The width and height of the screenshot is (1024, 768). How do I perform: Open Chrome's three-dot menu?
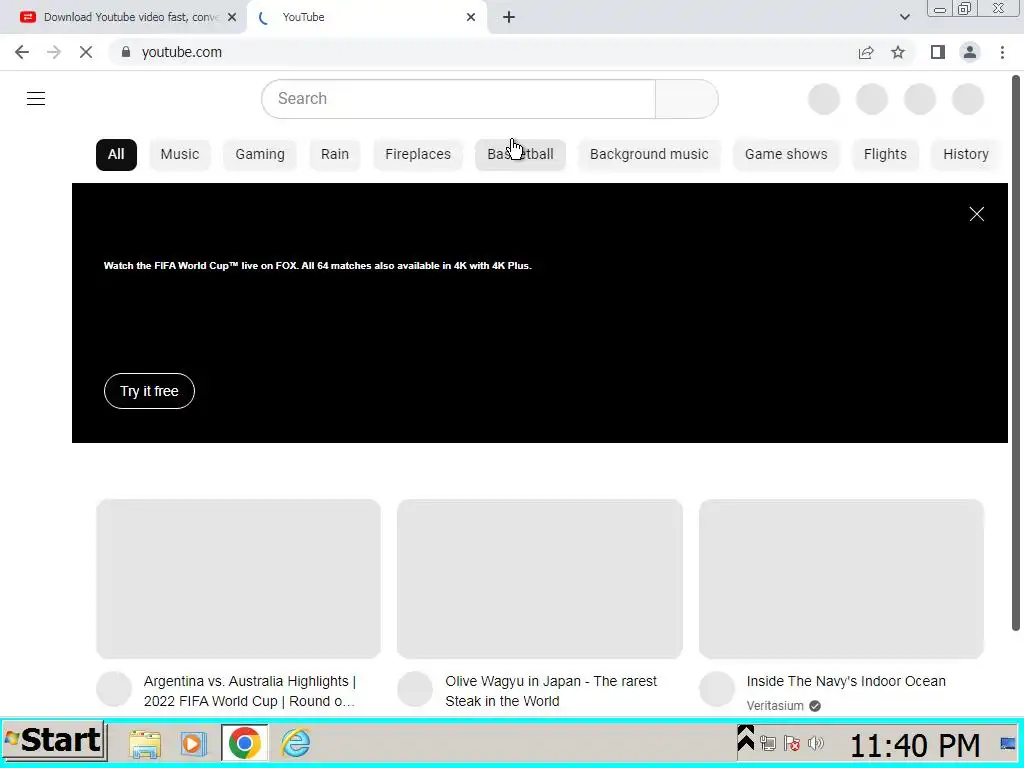1002,52
